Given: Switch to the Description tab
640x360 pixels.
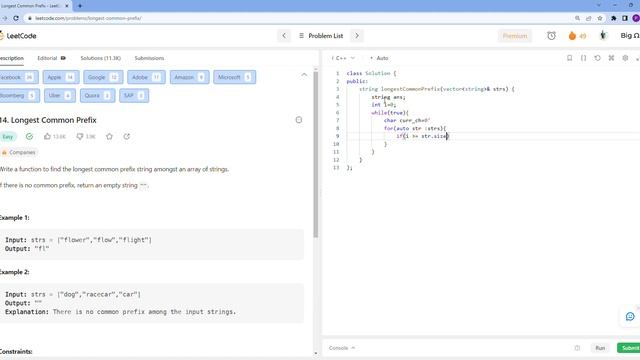Looking at the screenshot, I should click(12, 58).
